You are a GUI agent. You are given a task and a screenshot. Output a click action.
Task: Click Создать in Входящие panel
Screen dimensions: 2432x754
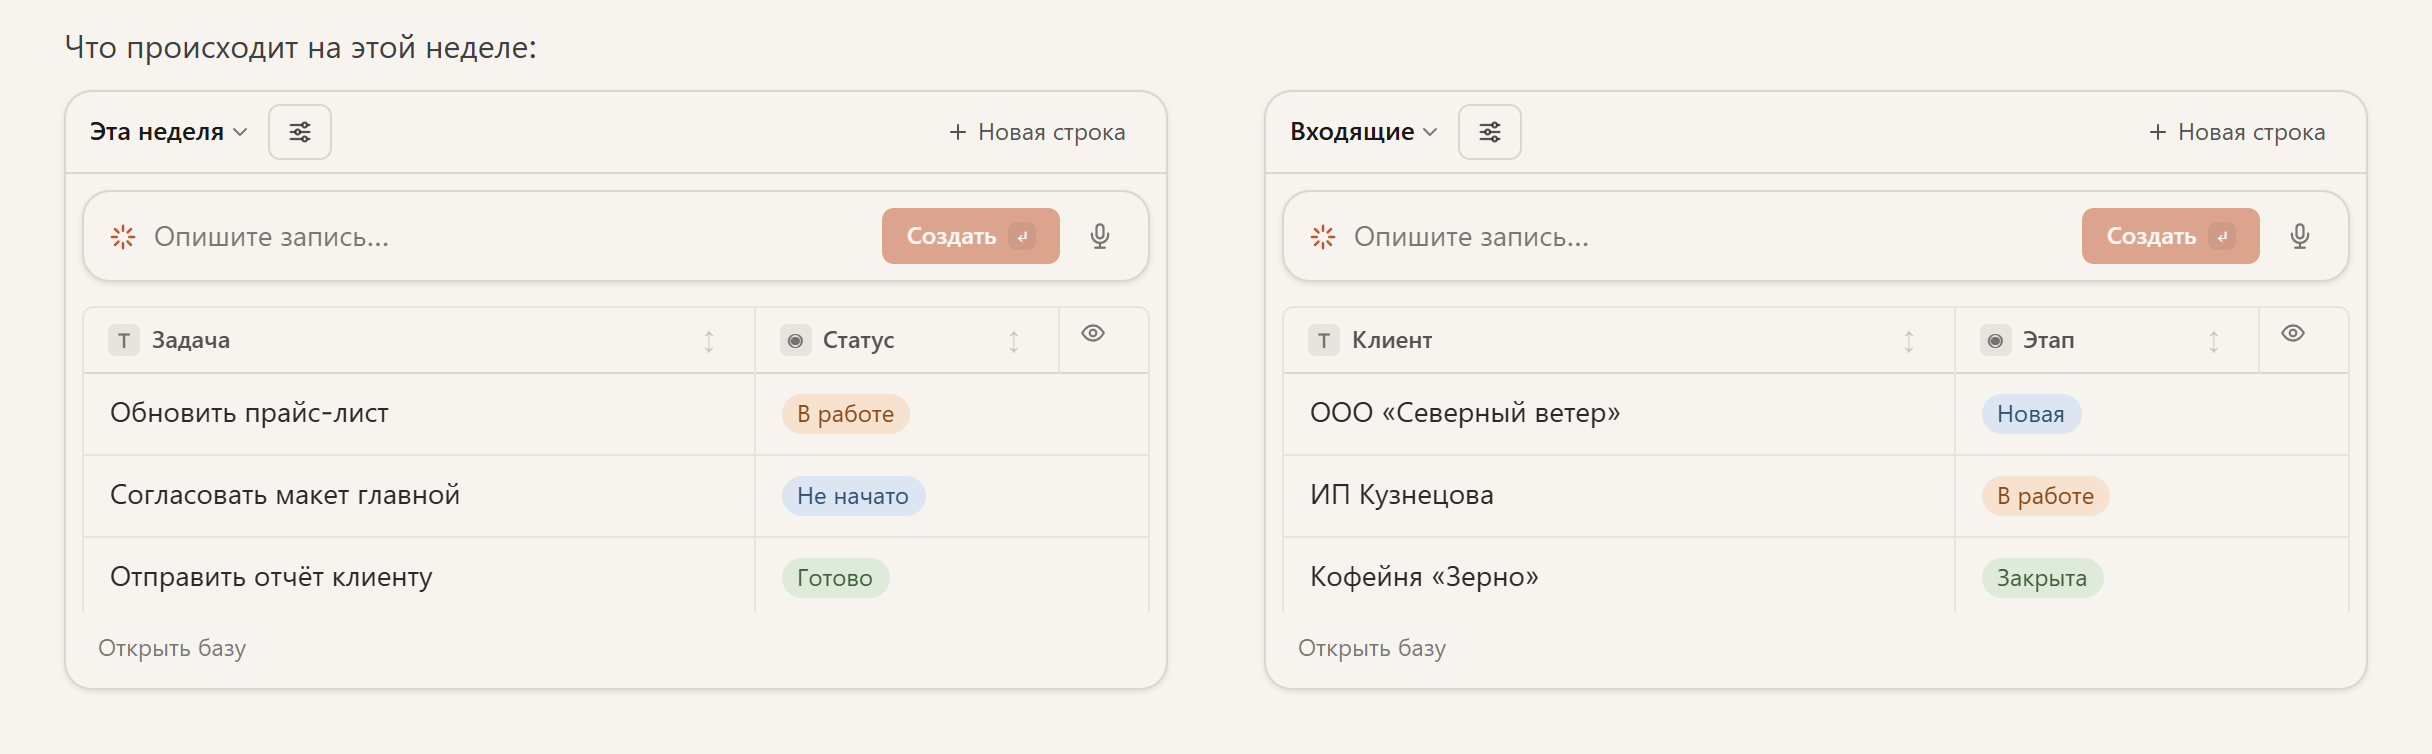click(x=2171, y=236)
